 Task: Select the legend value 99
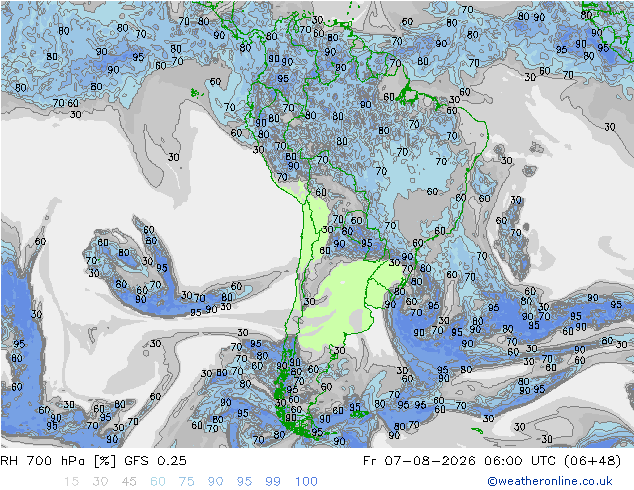[x=273, y=482]
